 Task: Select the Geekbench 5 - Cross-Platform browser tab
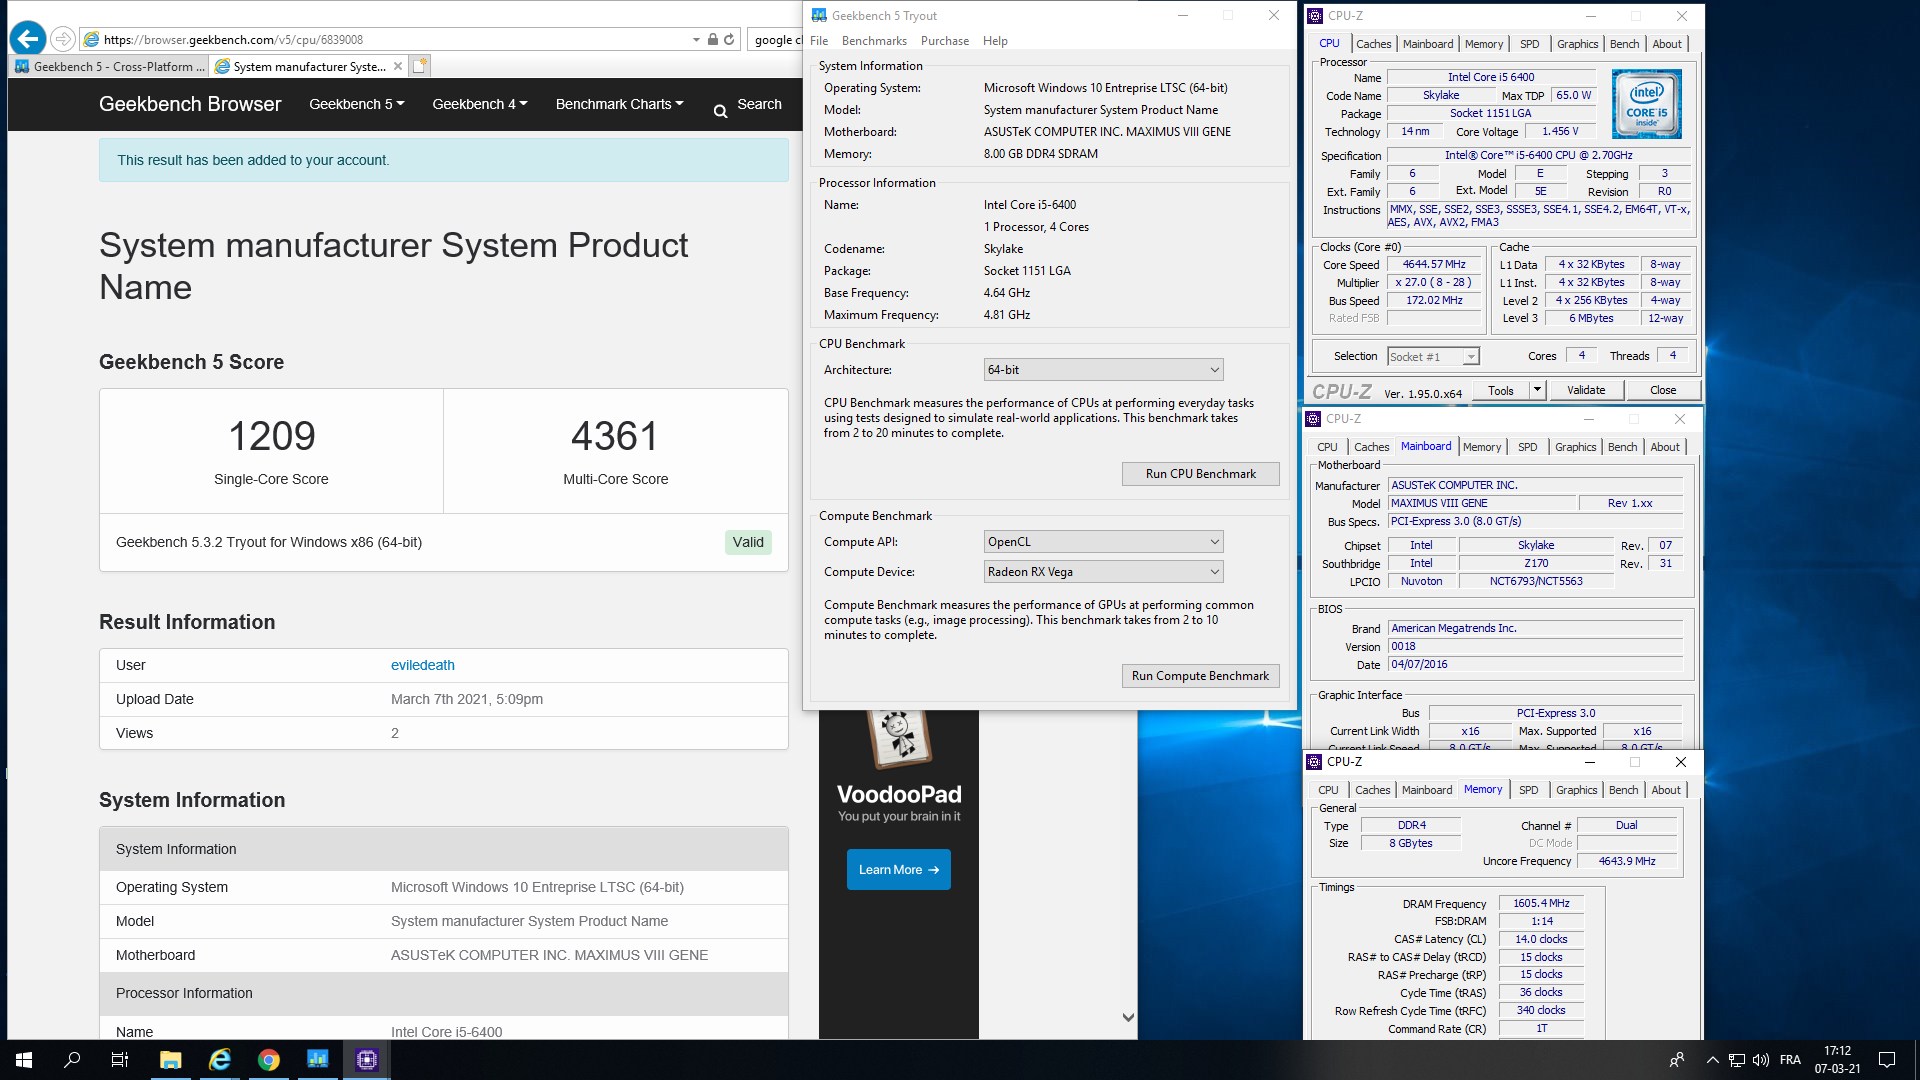[110, 66]
